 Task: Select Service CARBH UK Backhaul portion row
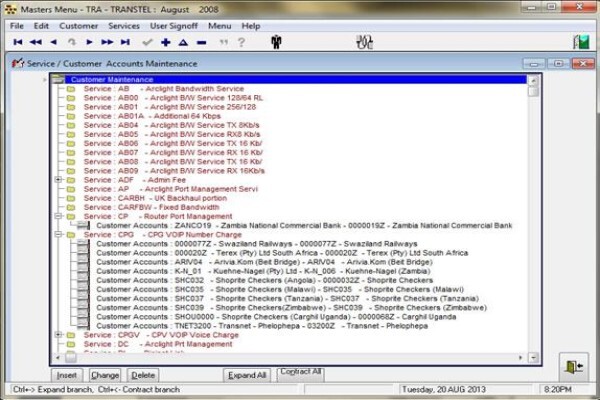pos(155,198)
